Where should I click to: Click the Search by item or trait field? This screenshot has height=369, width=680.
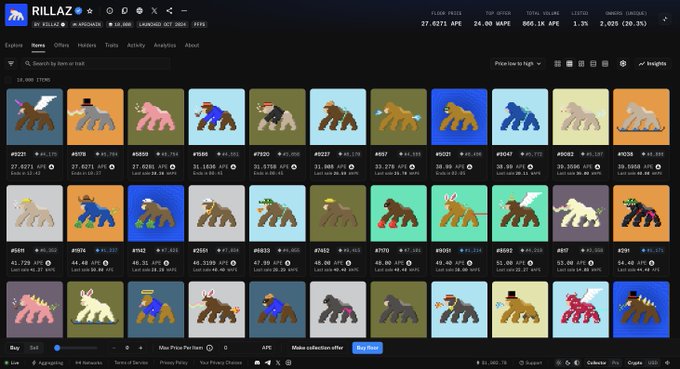click(x=96, y=64)
